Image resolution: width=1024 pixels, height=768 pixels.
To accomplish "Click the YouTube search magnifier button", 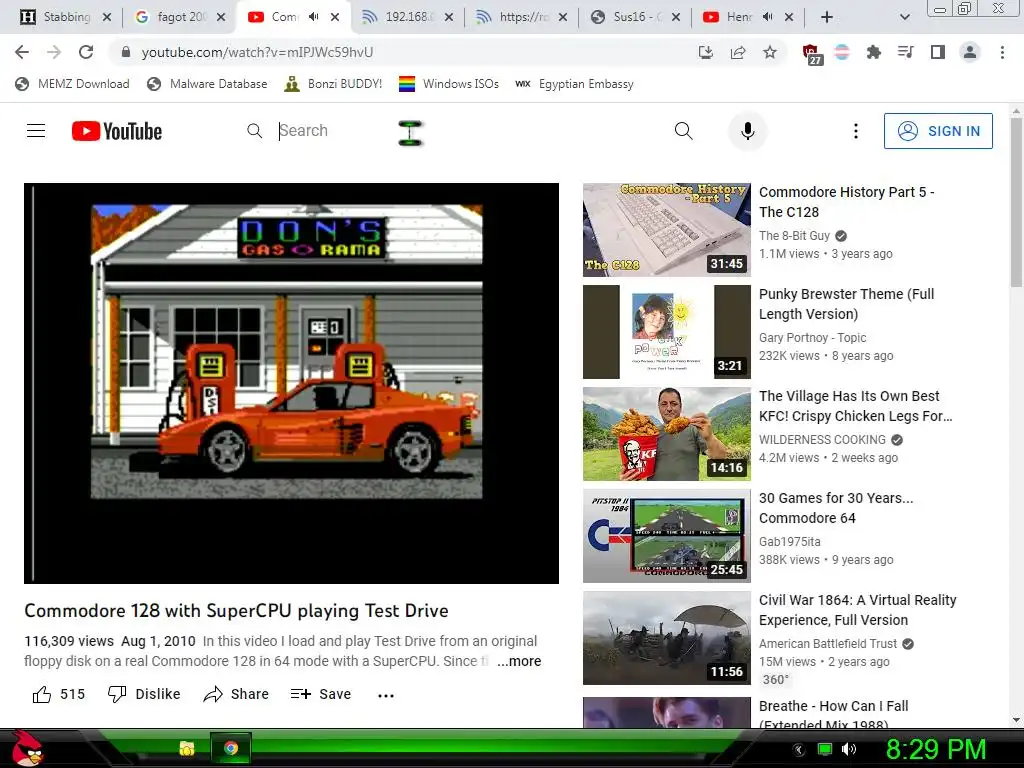I will point(683,131).
